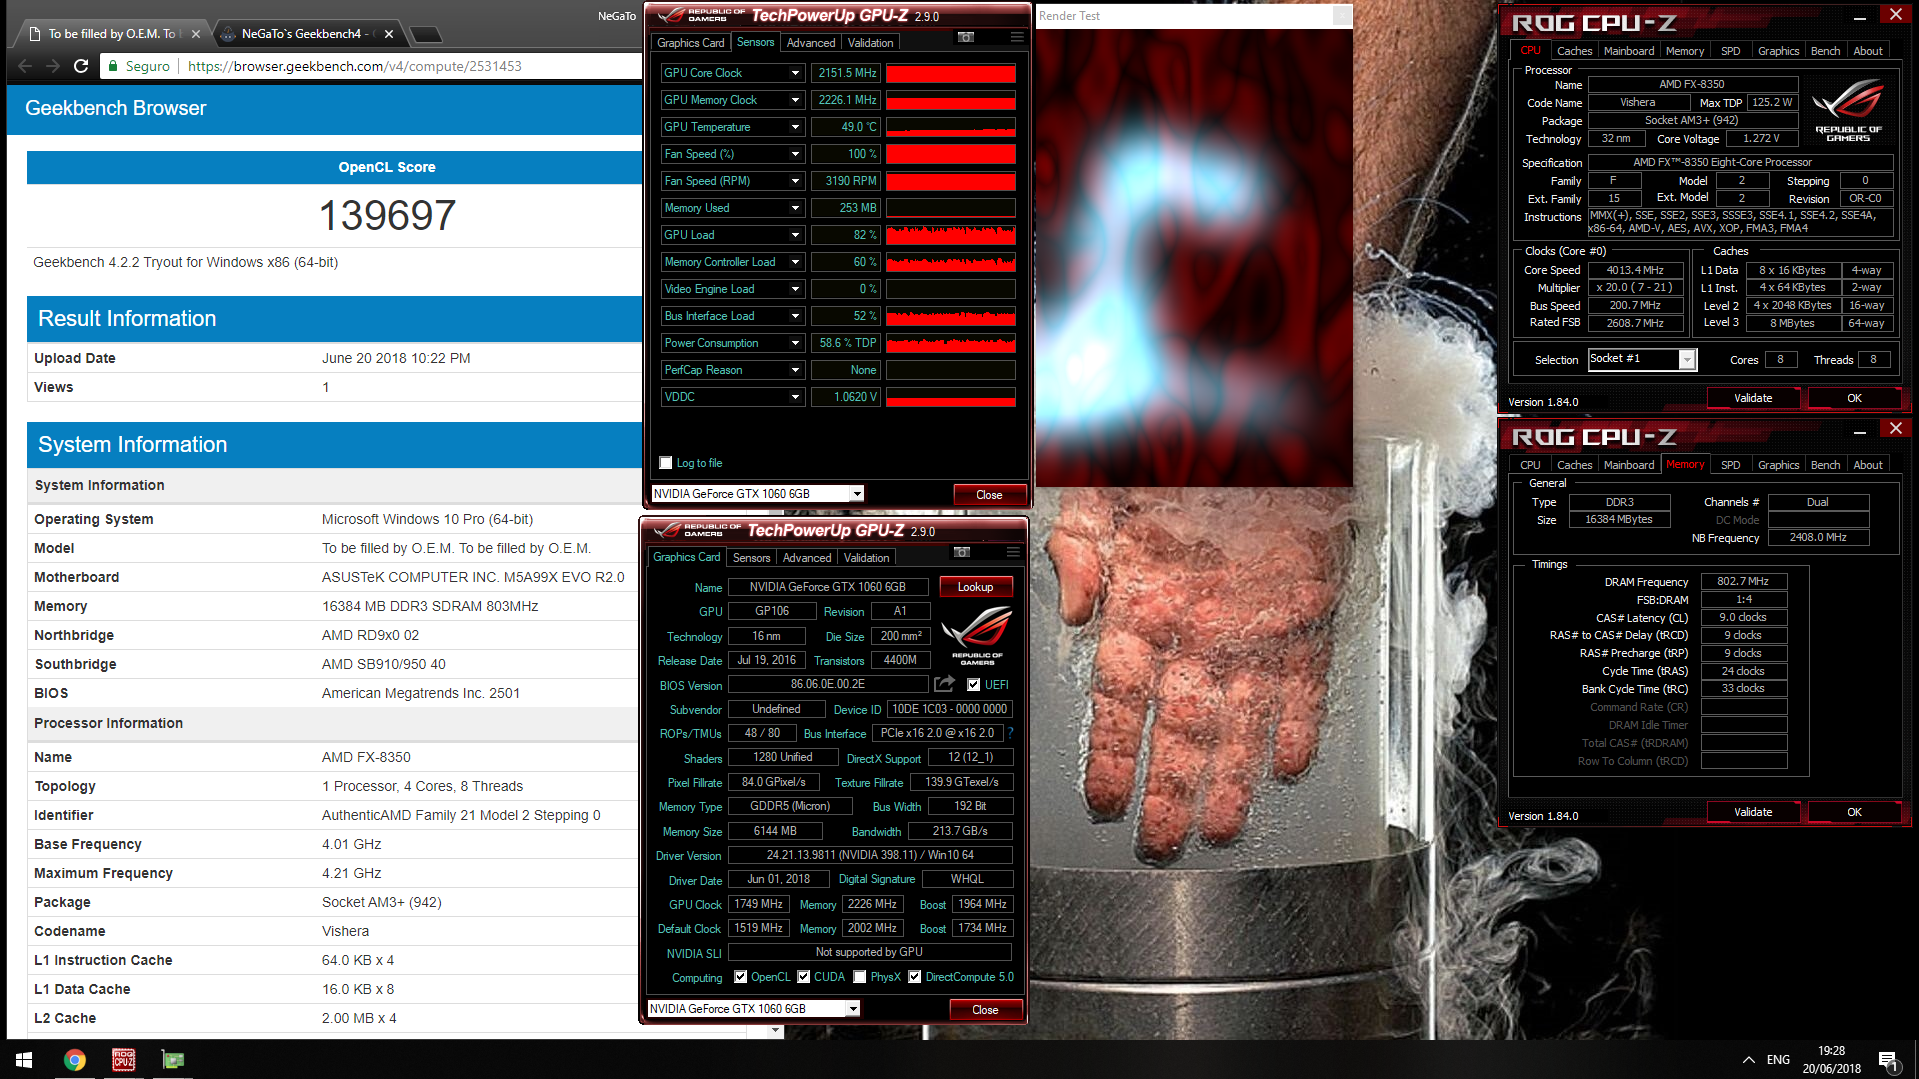Click the Render Test window preview

click(1194, 258)
